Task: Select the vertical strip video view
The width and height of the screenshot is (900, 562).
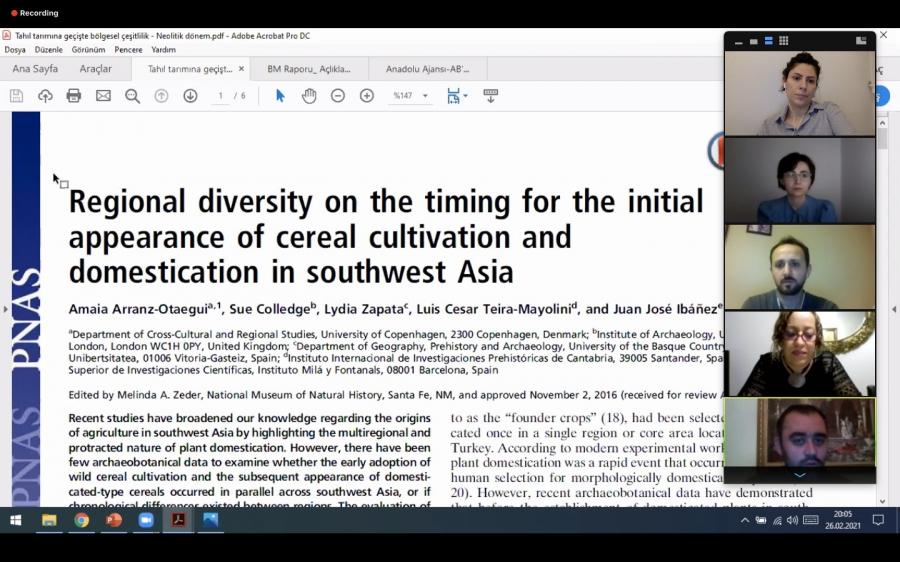Action: 768,41
